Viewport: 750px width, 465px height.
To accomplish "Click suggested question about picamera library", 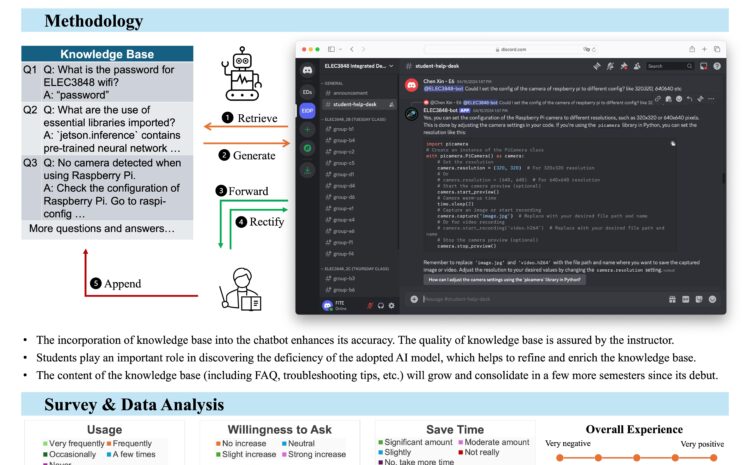I will [x=505, y=280].
